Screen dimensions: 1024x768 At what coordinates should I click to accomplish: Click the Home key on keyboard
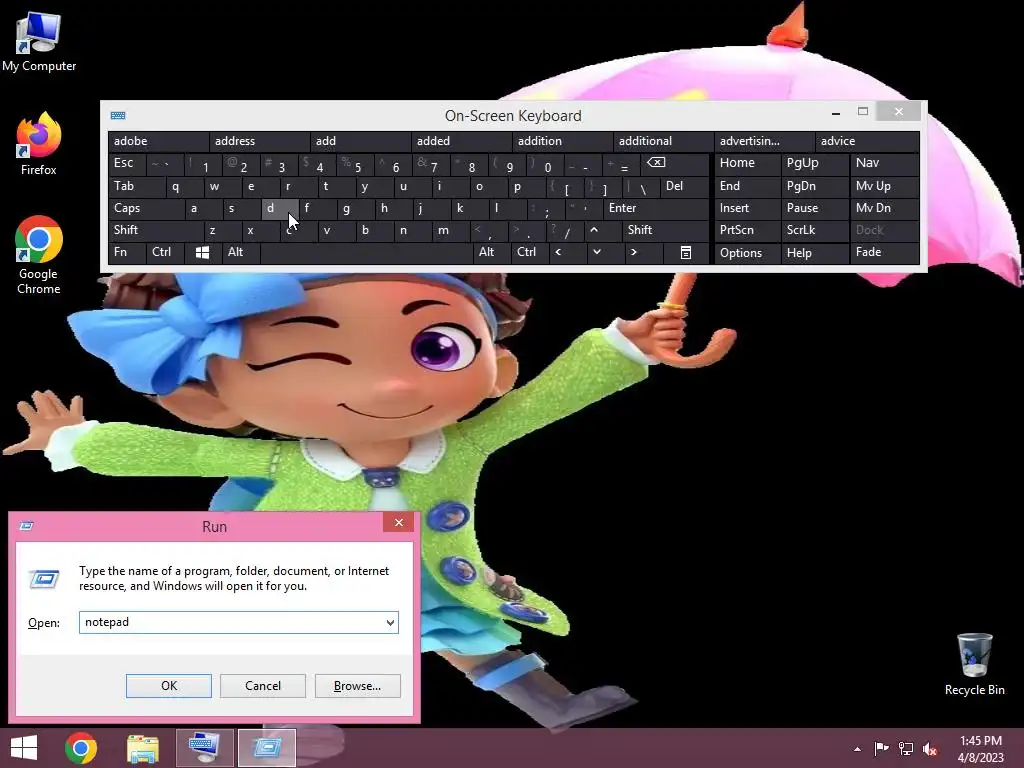pyautogui.click(x=747, y=163)
